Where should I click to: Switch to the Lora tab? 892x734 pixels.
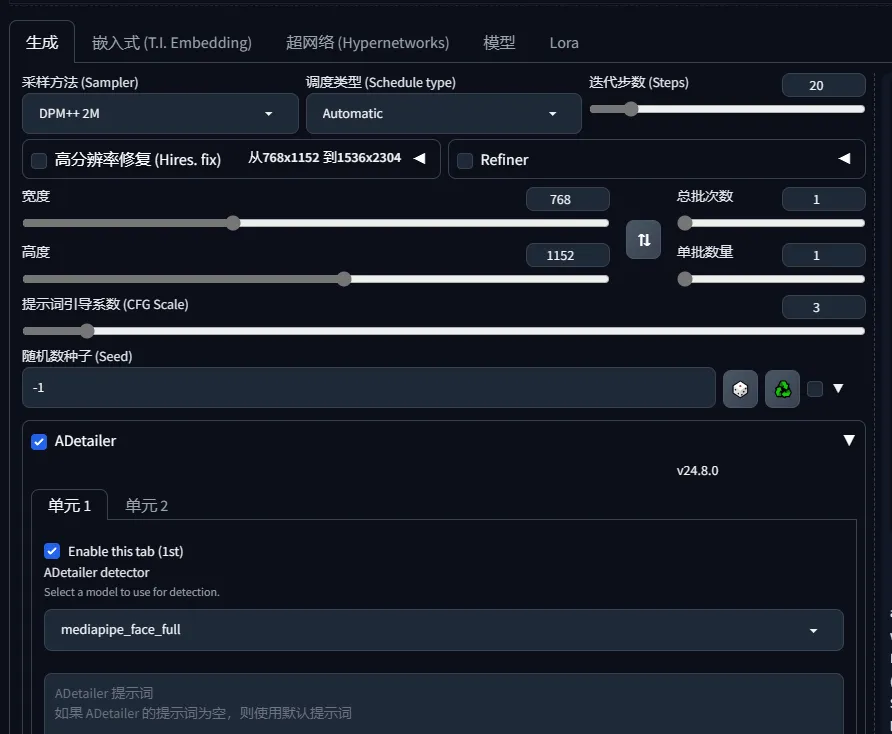pyautogui.click(x=564, y=43)
